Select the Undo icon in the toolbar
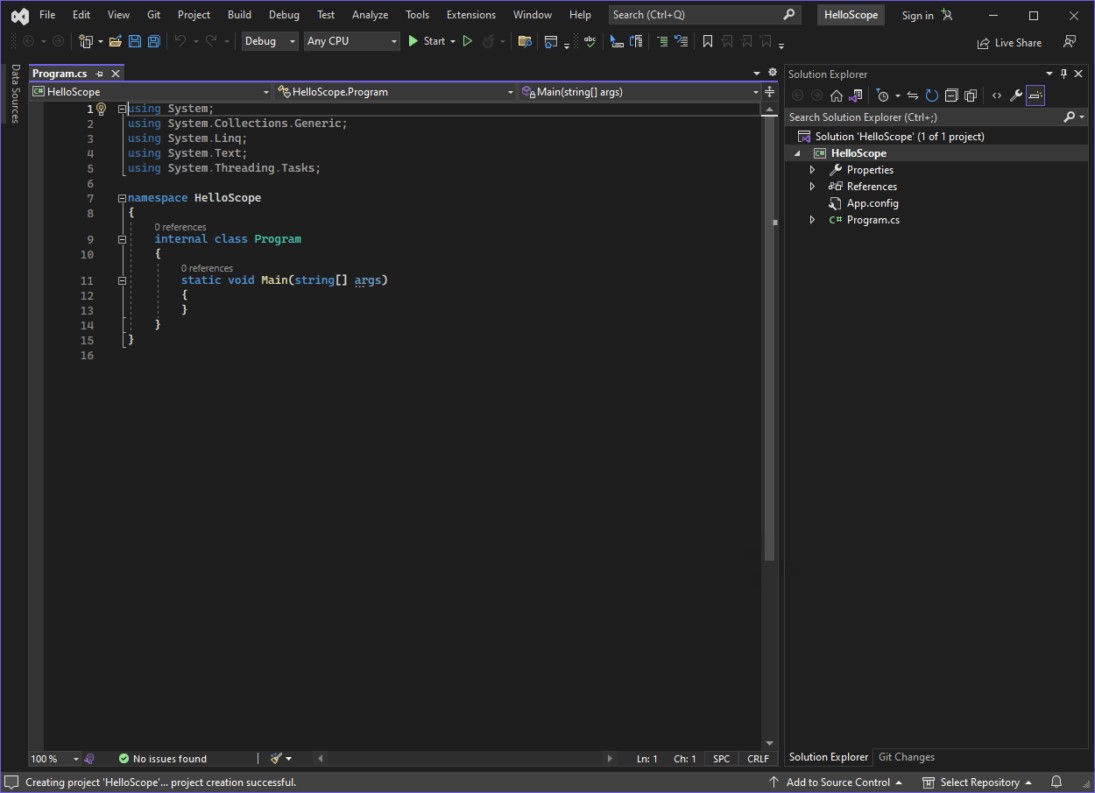The height and width of the screenshot is (793, 1095). 182,41
